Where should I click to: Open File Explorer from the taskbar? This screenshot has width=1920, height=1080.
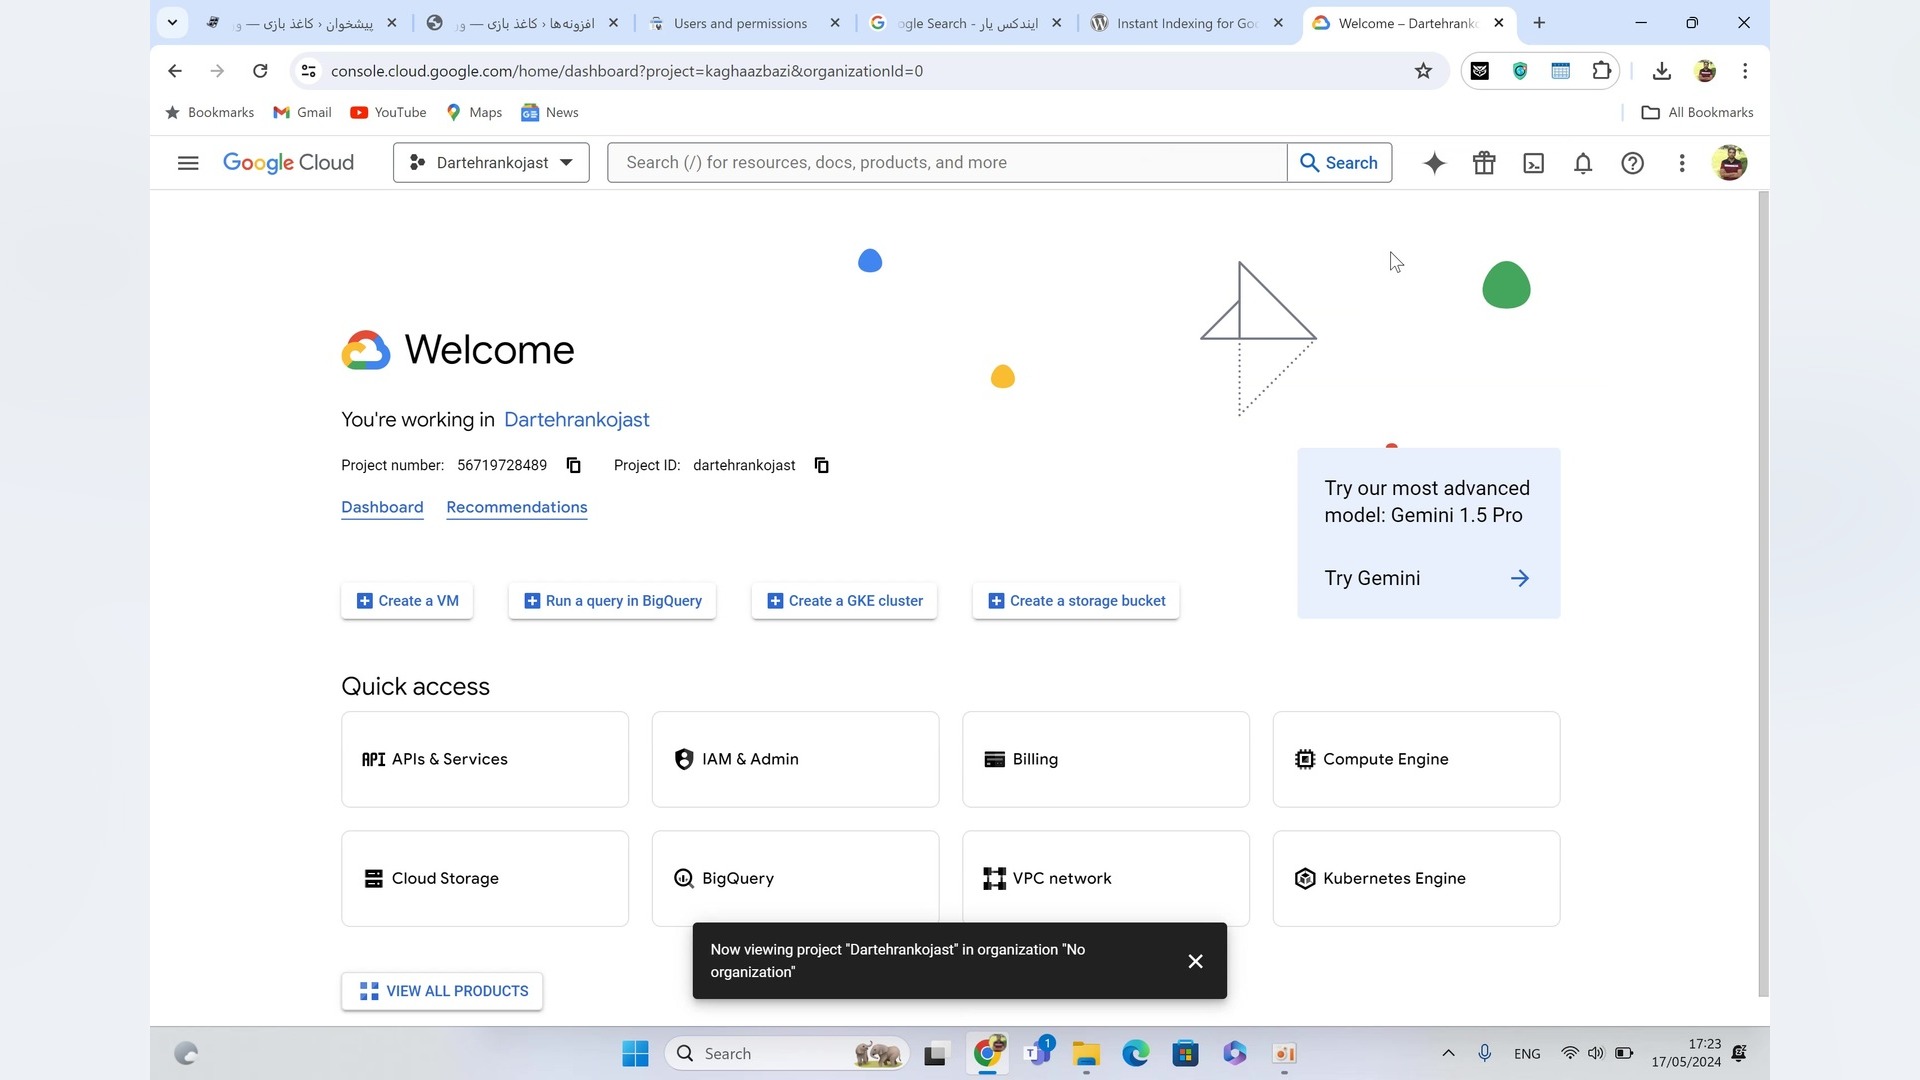1086,1053
